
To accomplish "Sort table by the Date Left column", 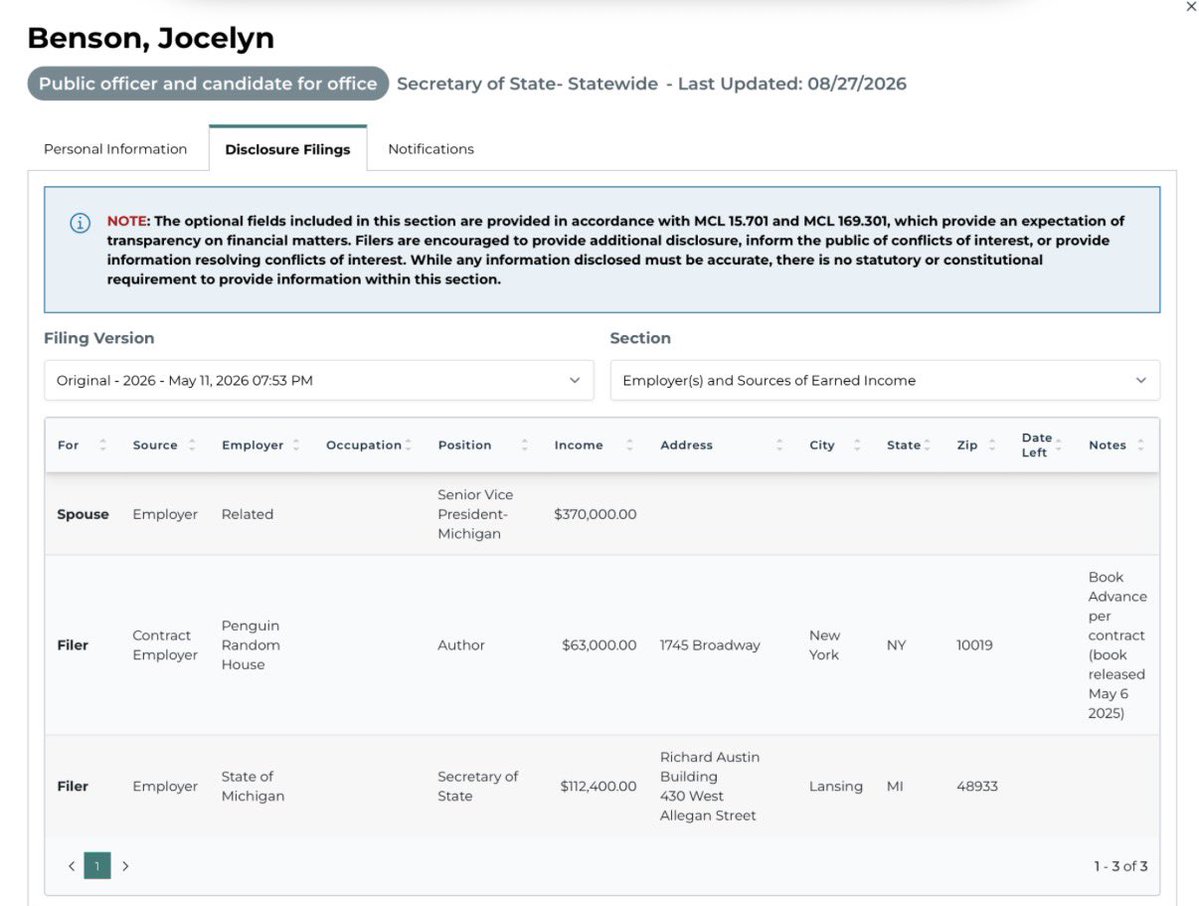I will 1058,445.
